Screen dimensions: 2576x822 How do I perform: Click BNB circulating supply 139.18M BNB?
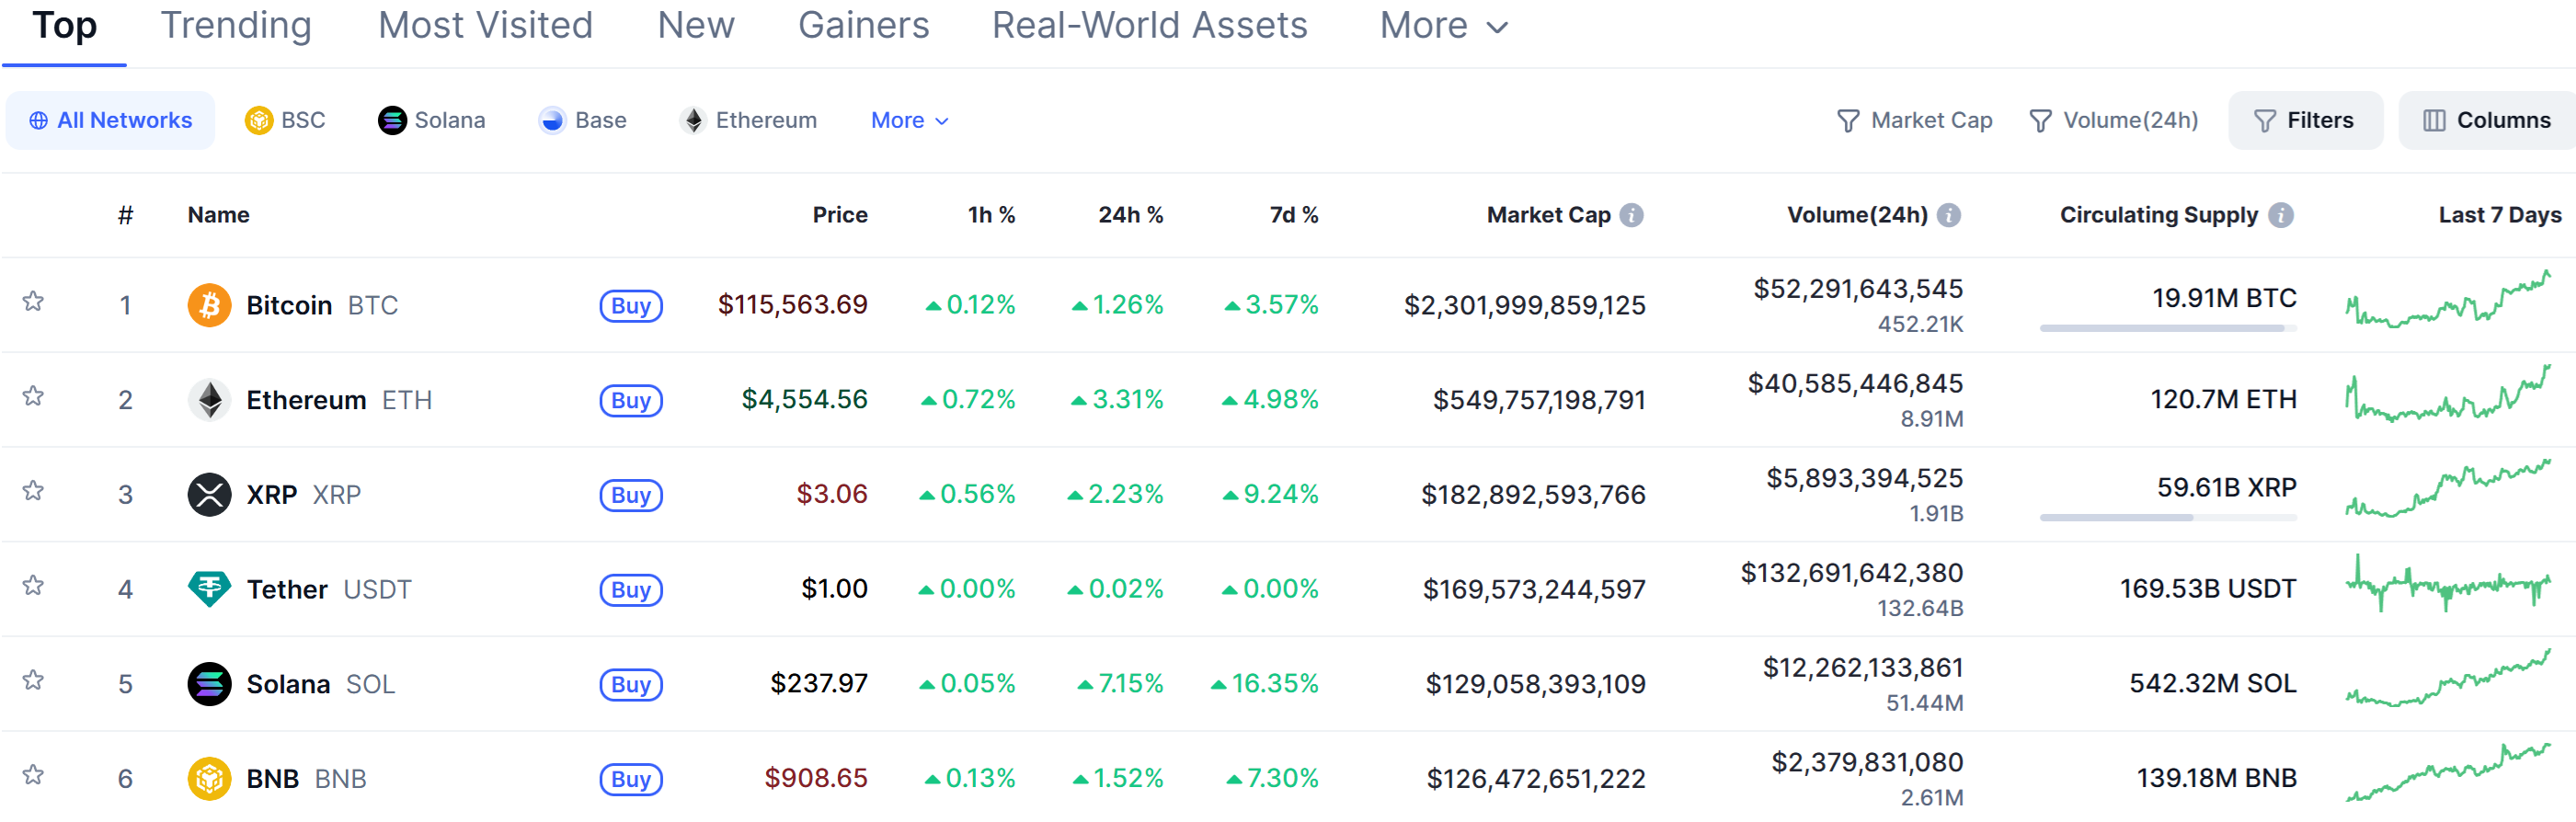2217,778
